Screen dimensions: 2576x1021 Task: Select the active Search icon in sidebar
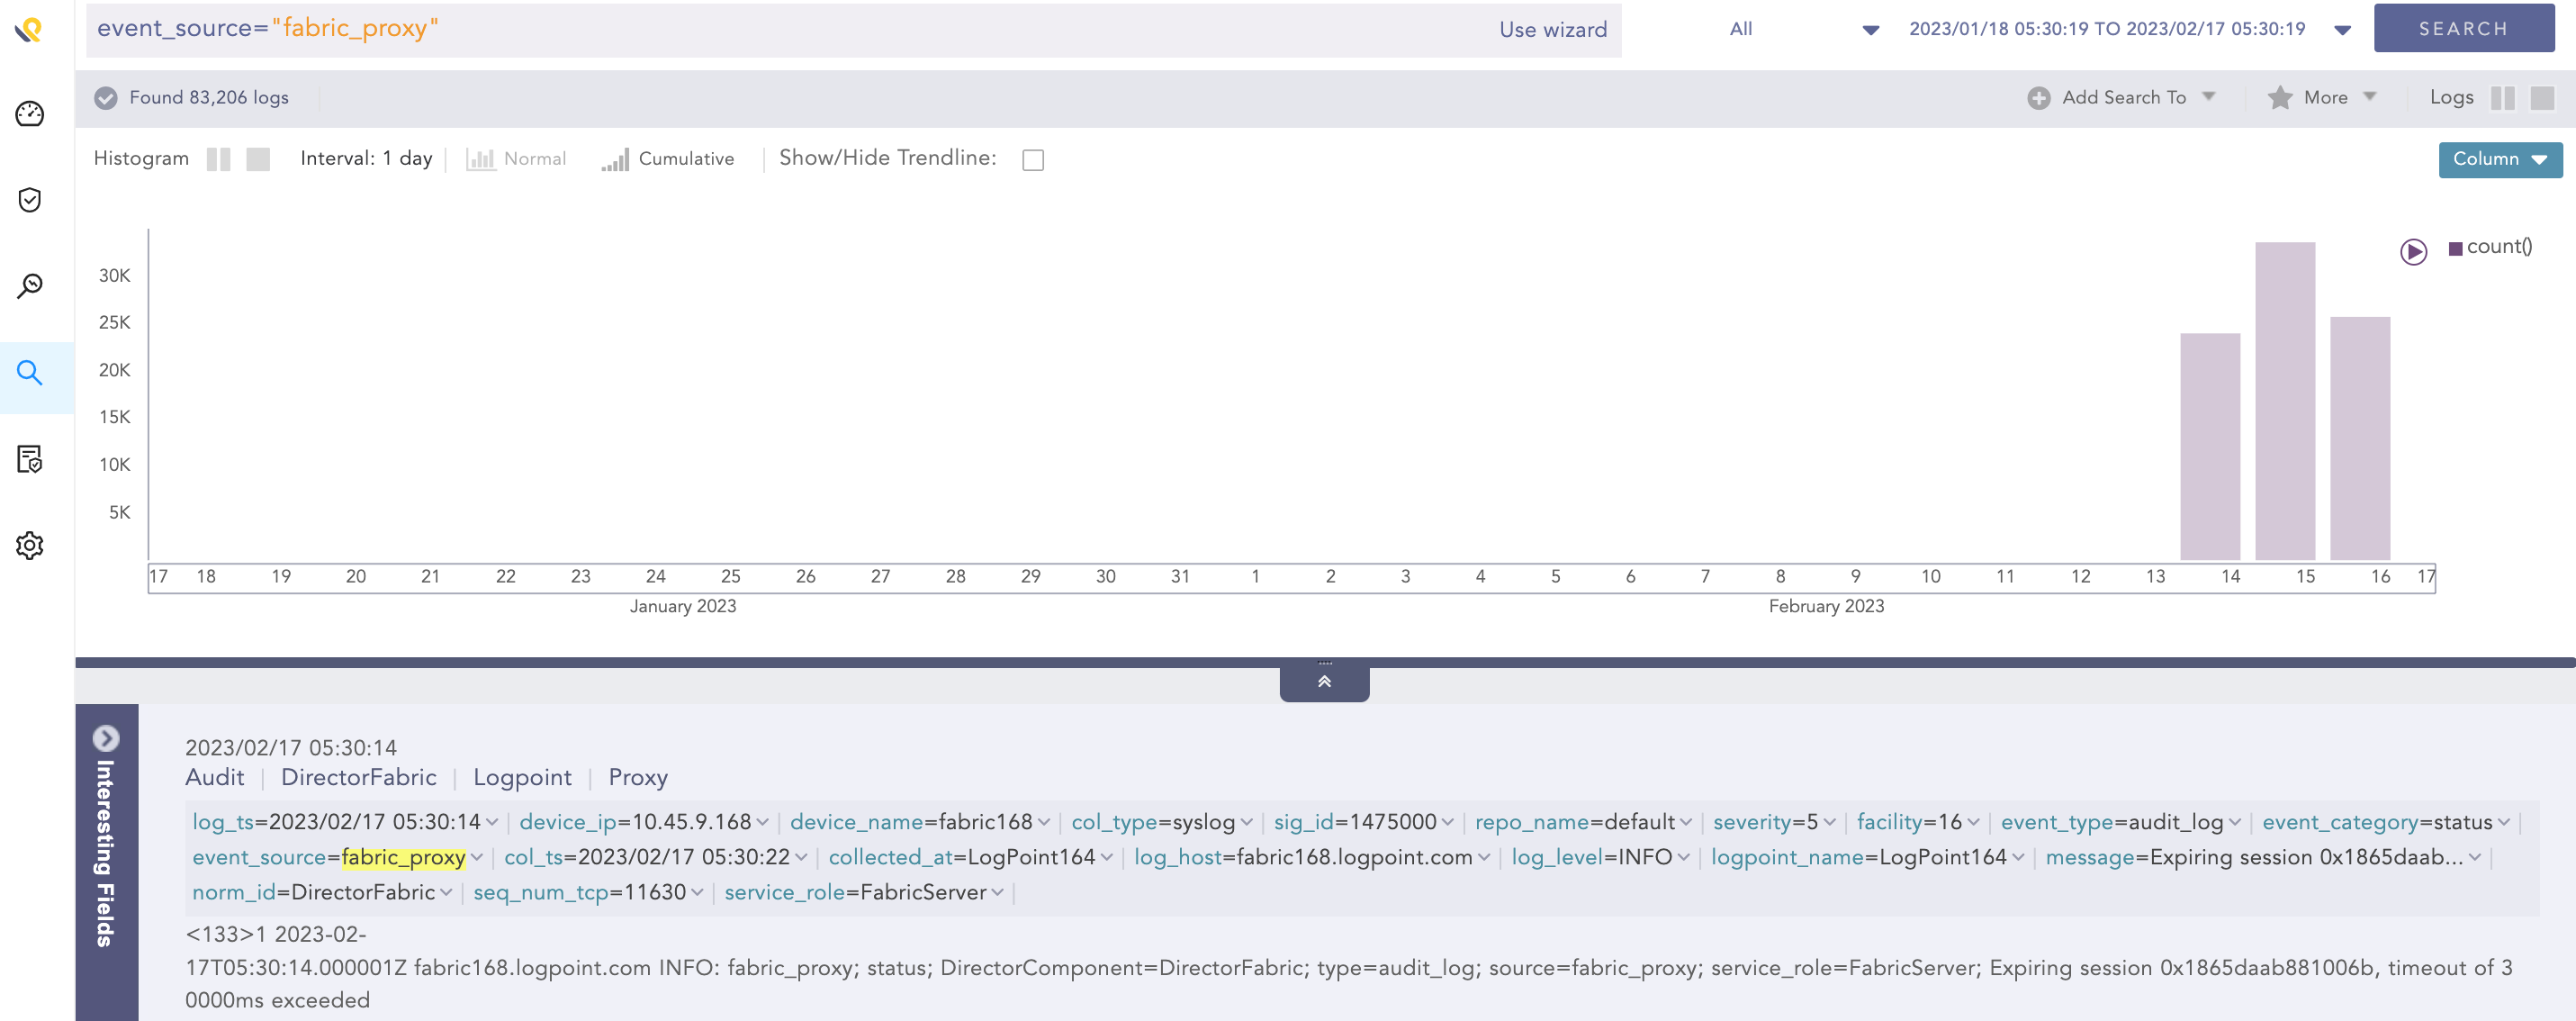point(30,372)
